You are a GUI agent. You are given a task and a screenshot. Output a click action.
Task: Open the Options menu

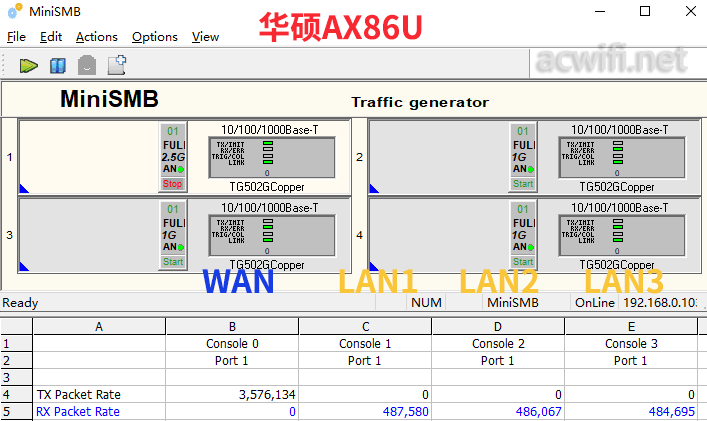[155, 37]
